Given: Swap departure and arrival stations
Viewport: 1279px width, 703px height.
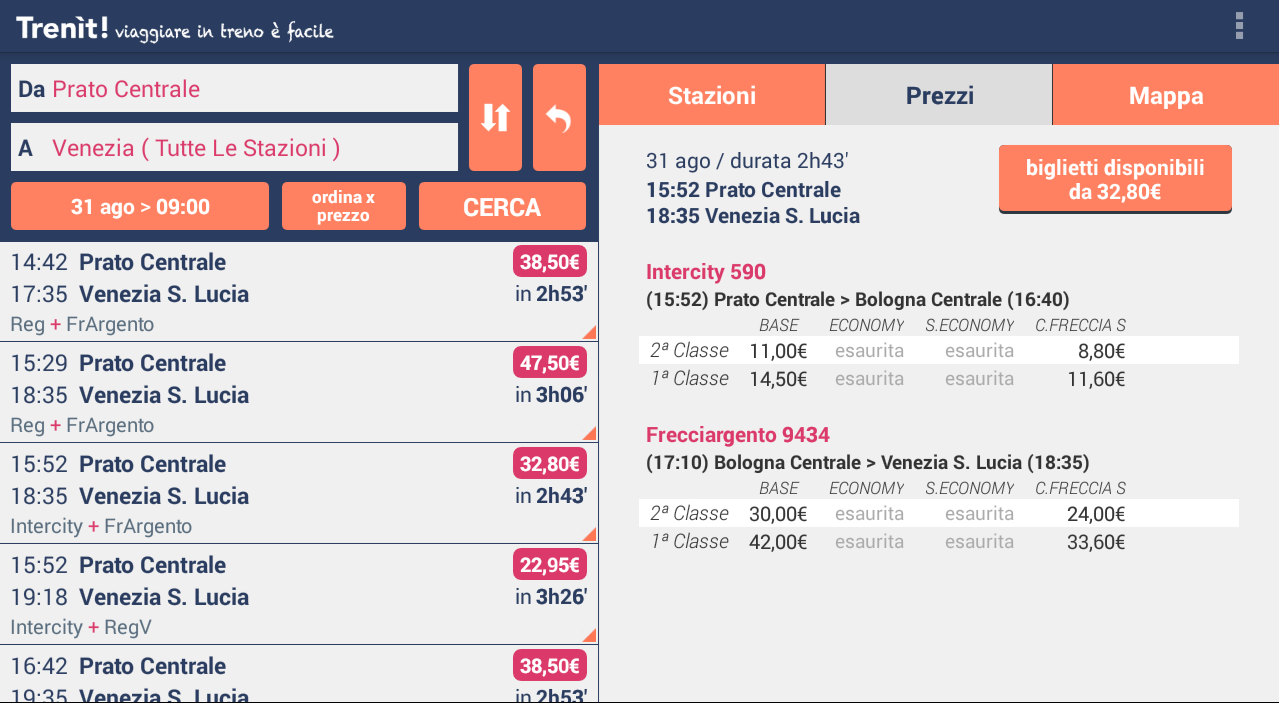Looking at the screenshot, I should coord(495,118).
